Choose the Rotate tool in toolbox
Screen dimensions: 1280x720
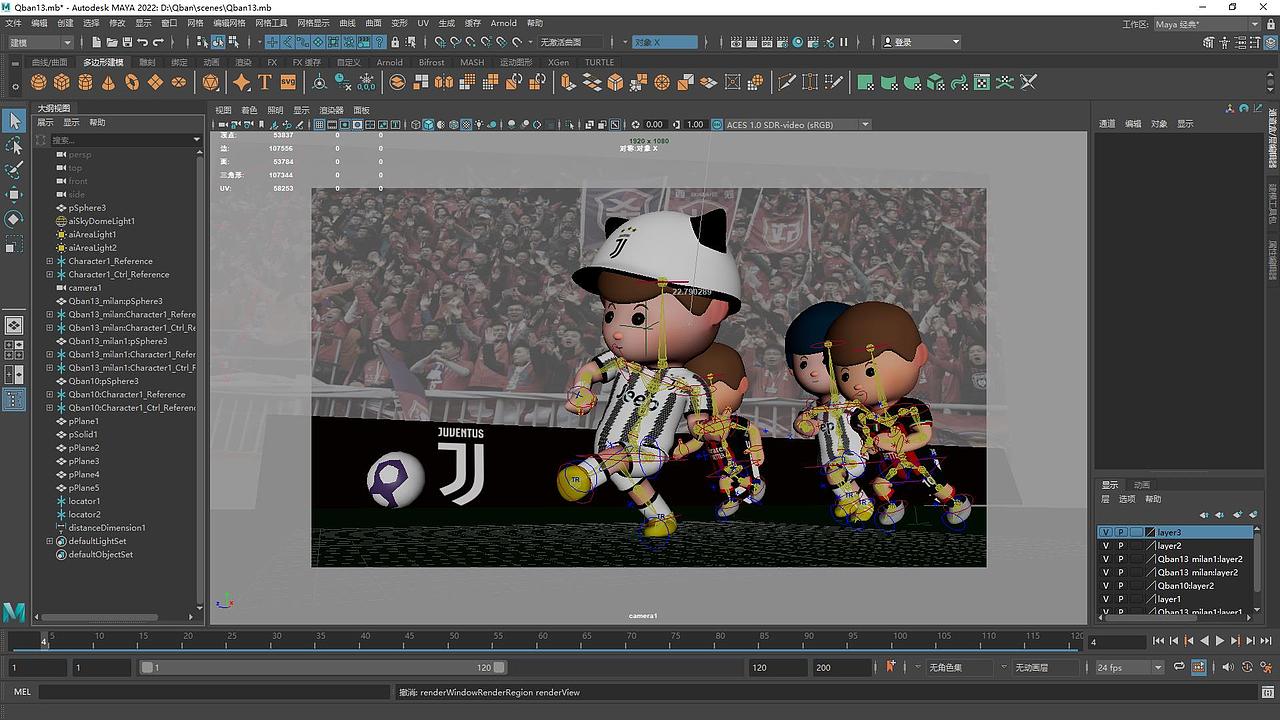[x=14, y=219]
